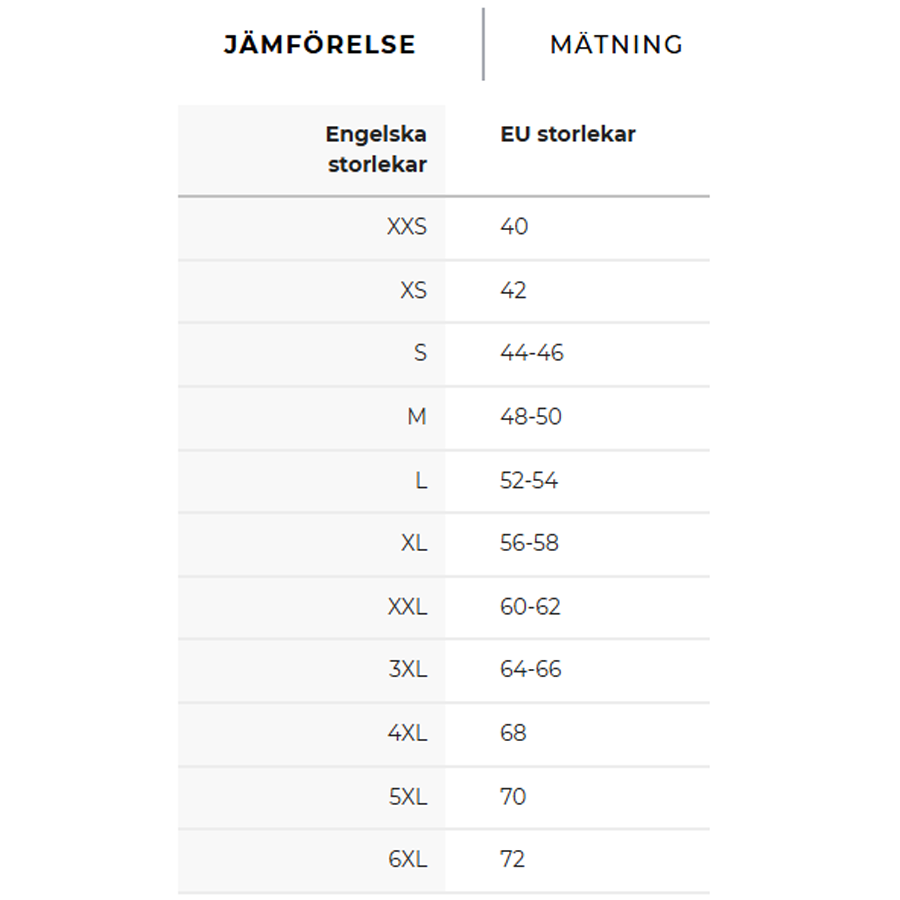Click EU size 56-58 value
The height and width of the screenshot is (900, 900).
[x=529, y=542]
